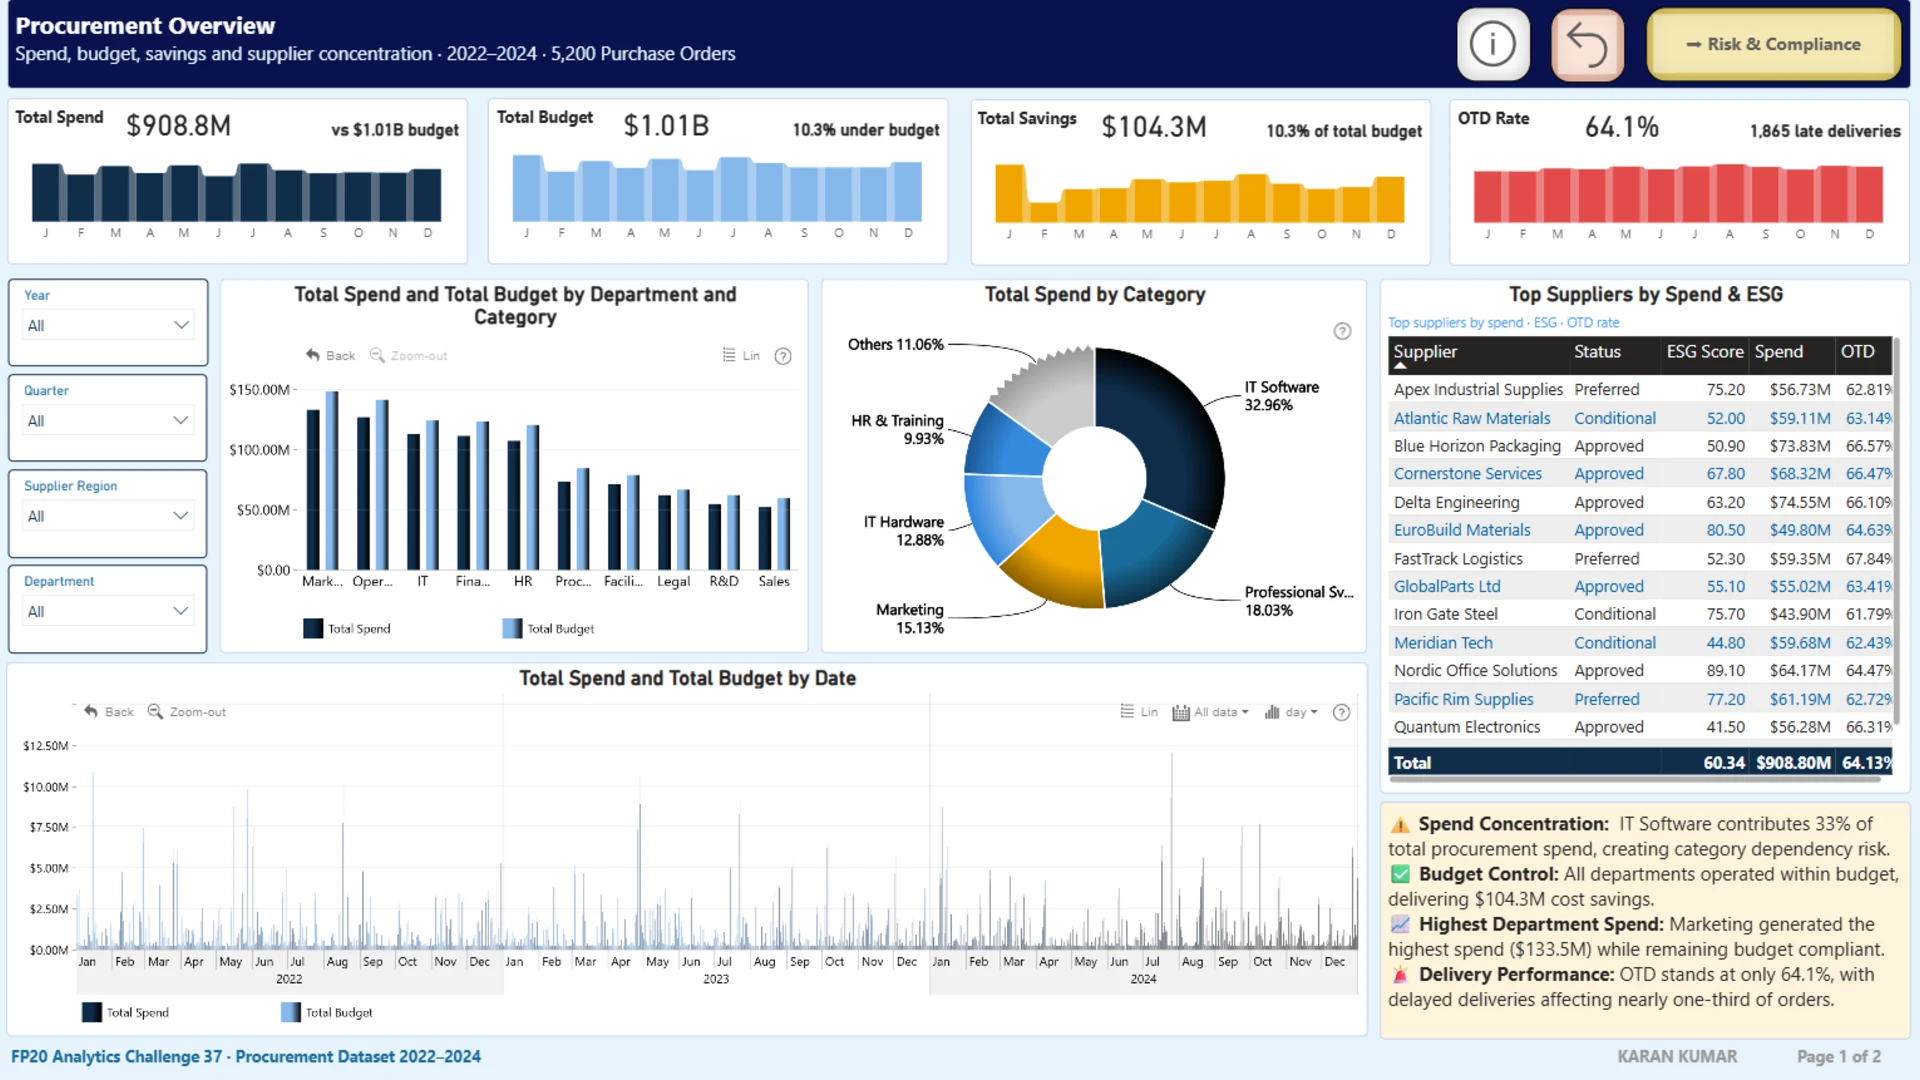Toggle Total Spend legend in date chart
The width and height of the screenshot is (1920, 1080).
[x=126, y=1013]
